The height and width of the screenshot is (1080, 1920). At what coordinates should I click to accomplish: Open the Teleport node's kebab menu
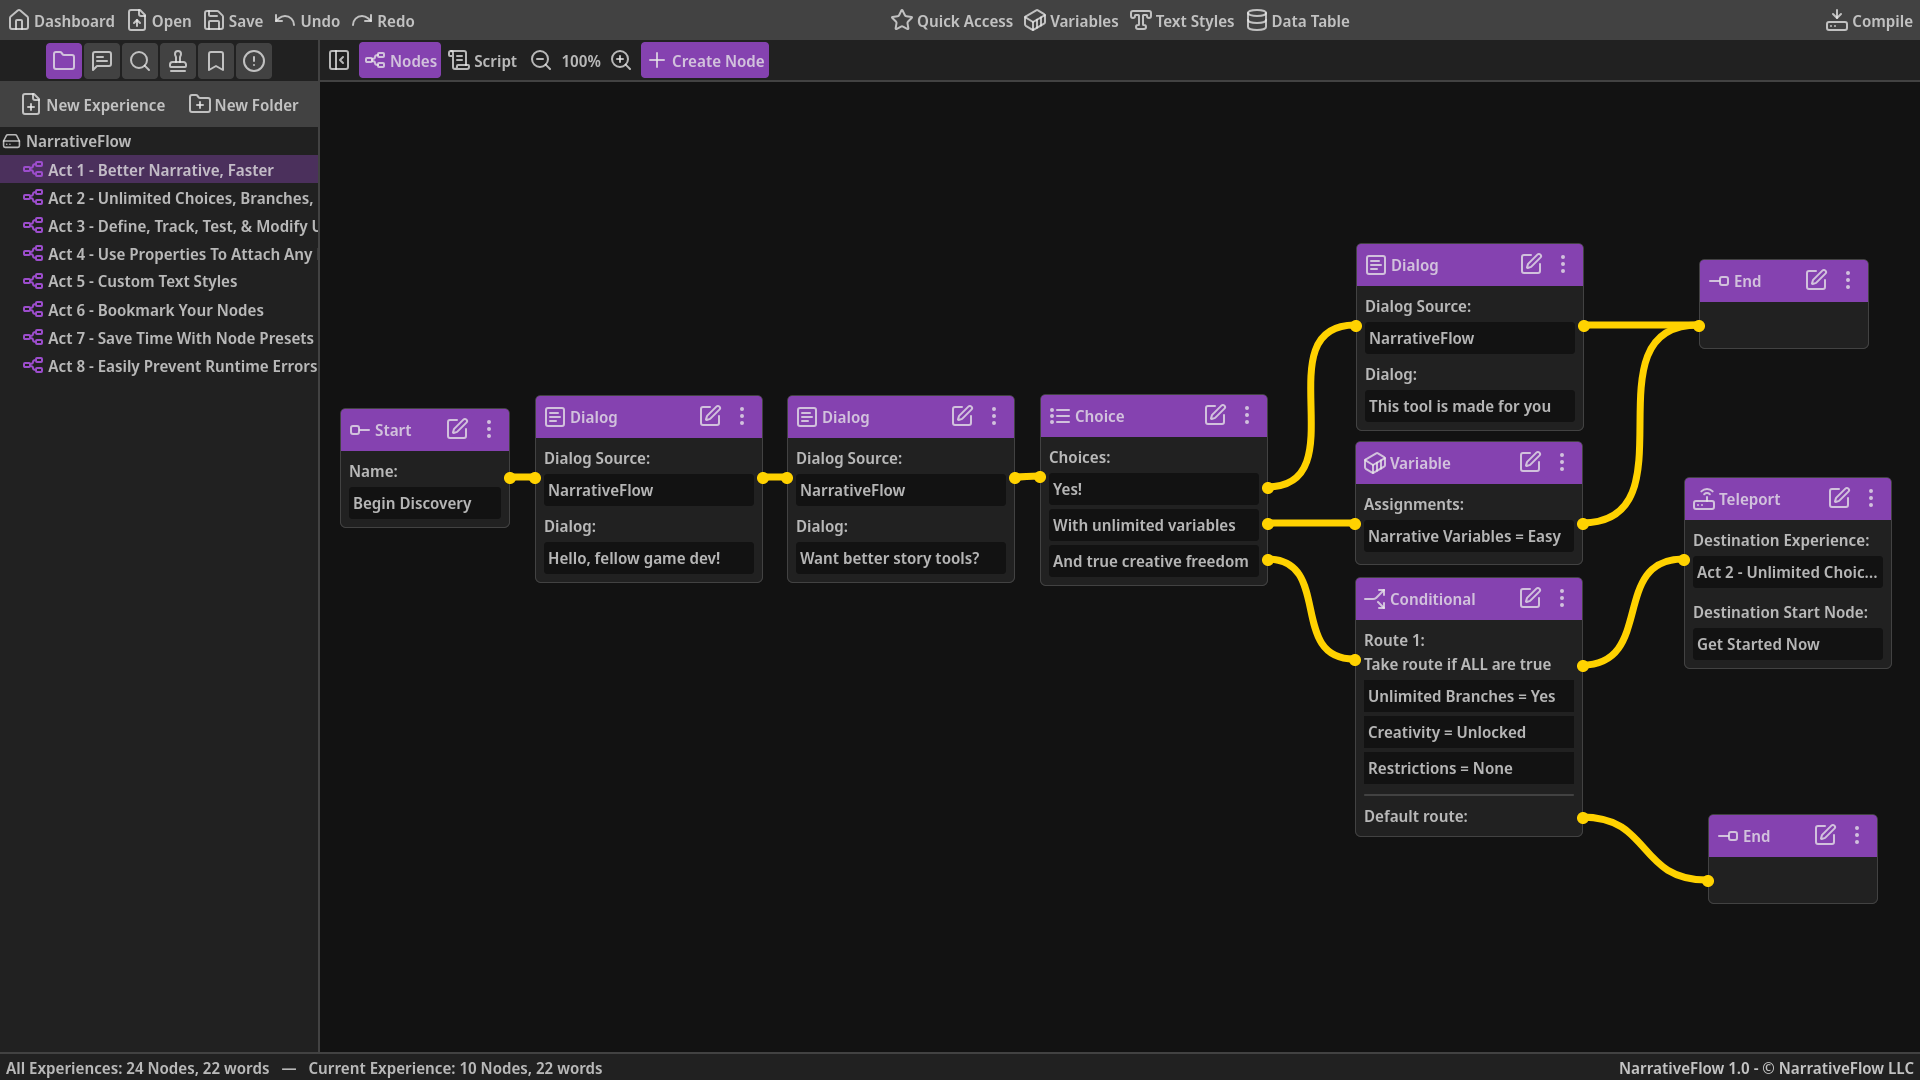[x=1871, y=498]
